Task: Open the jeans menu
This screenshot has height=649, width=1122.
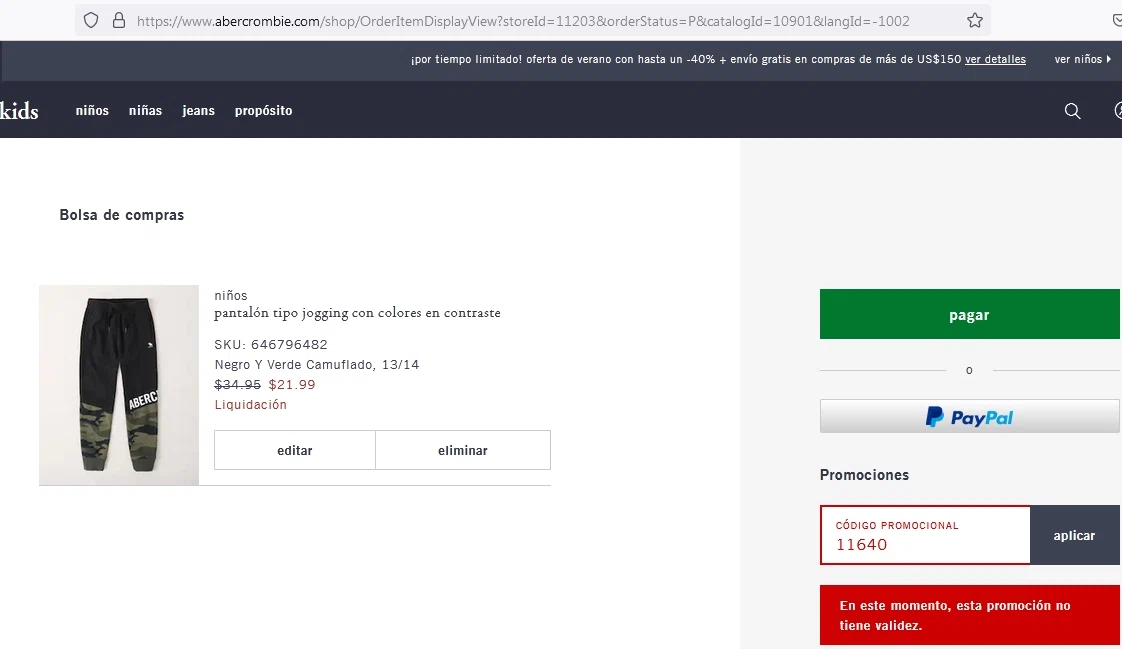Action: pyautogui.click(x=198, y=111)
